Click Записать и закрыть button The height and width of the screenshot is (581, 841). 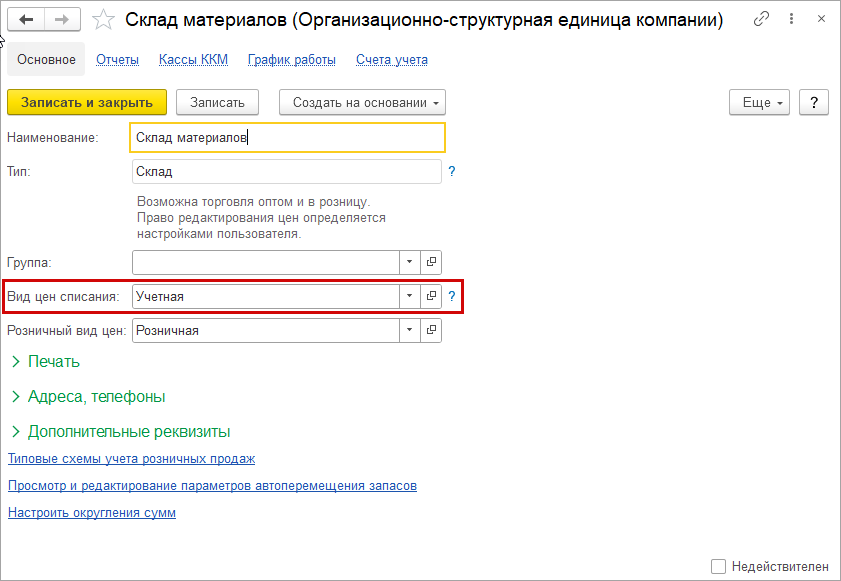(87, 102)
